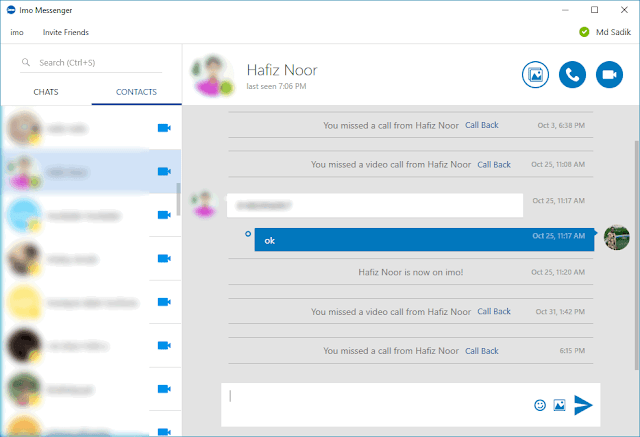Click the Hafiz Noor name heading
The width and height of the screenshot is (640, 437).
(x=282, y=70)
